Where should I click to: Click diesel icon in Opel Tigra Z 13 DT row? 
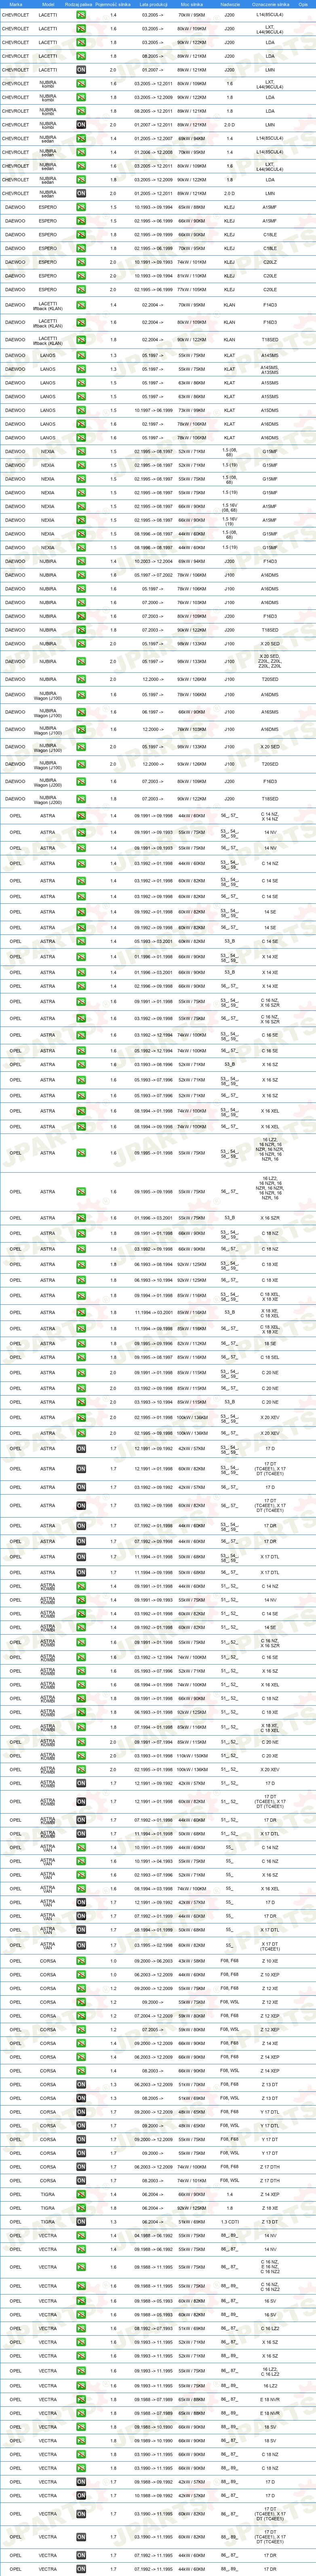point(81,2222)
